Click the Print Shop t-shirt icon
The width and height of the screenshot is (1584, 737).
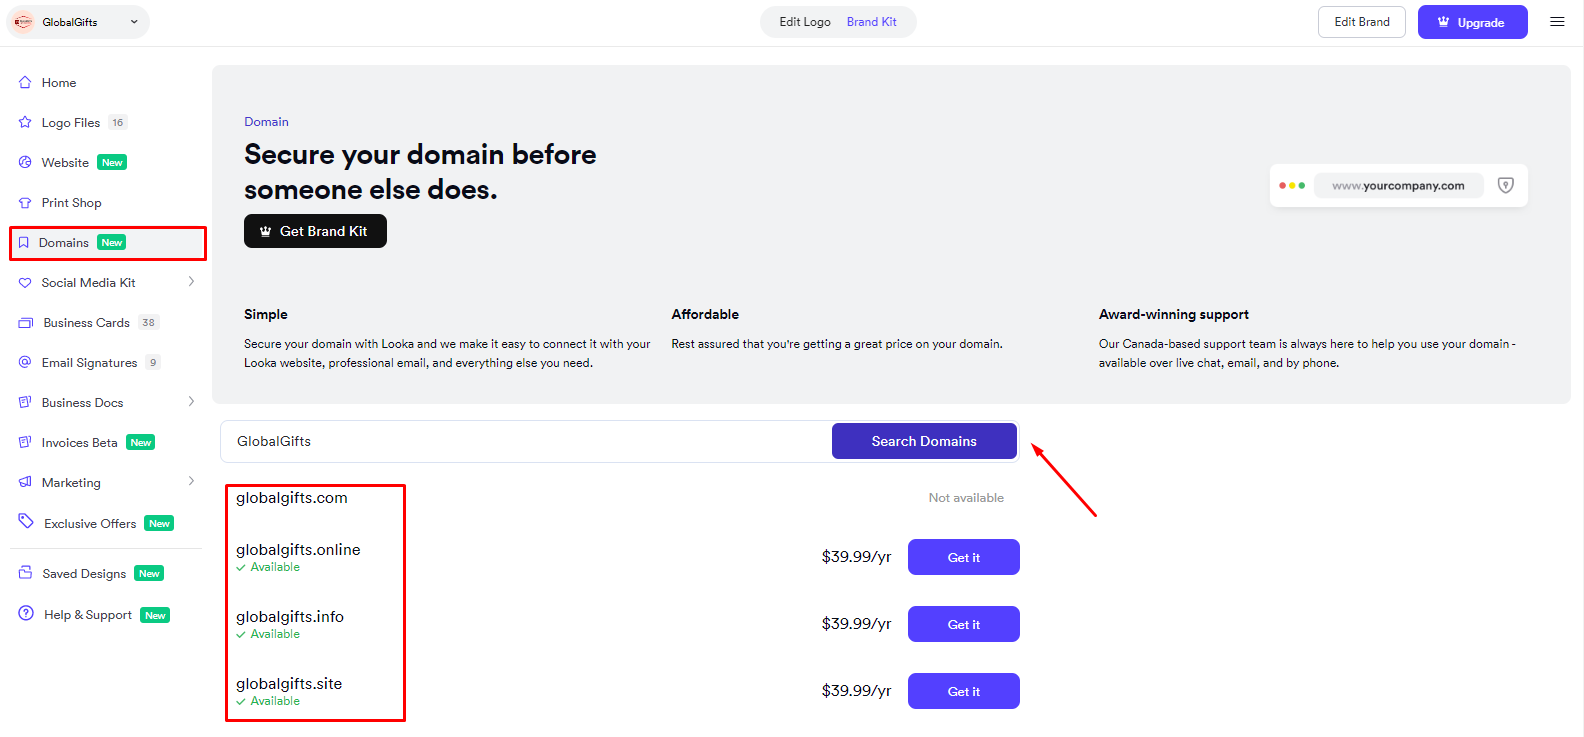coord(25,202)
